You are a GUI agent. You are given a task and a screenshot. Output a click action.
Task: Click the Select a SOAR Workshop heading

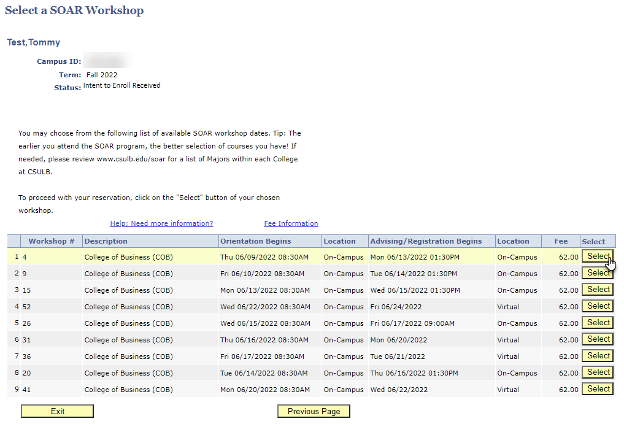click(74, 10)
